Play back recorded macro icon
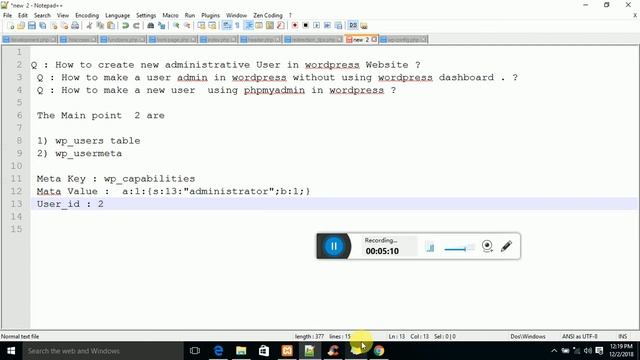The height and width of the screenshot is (360, 640). [316, 26]
